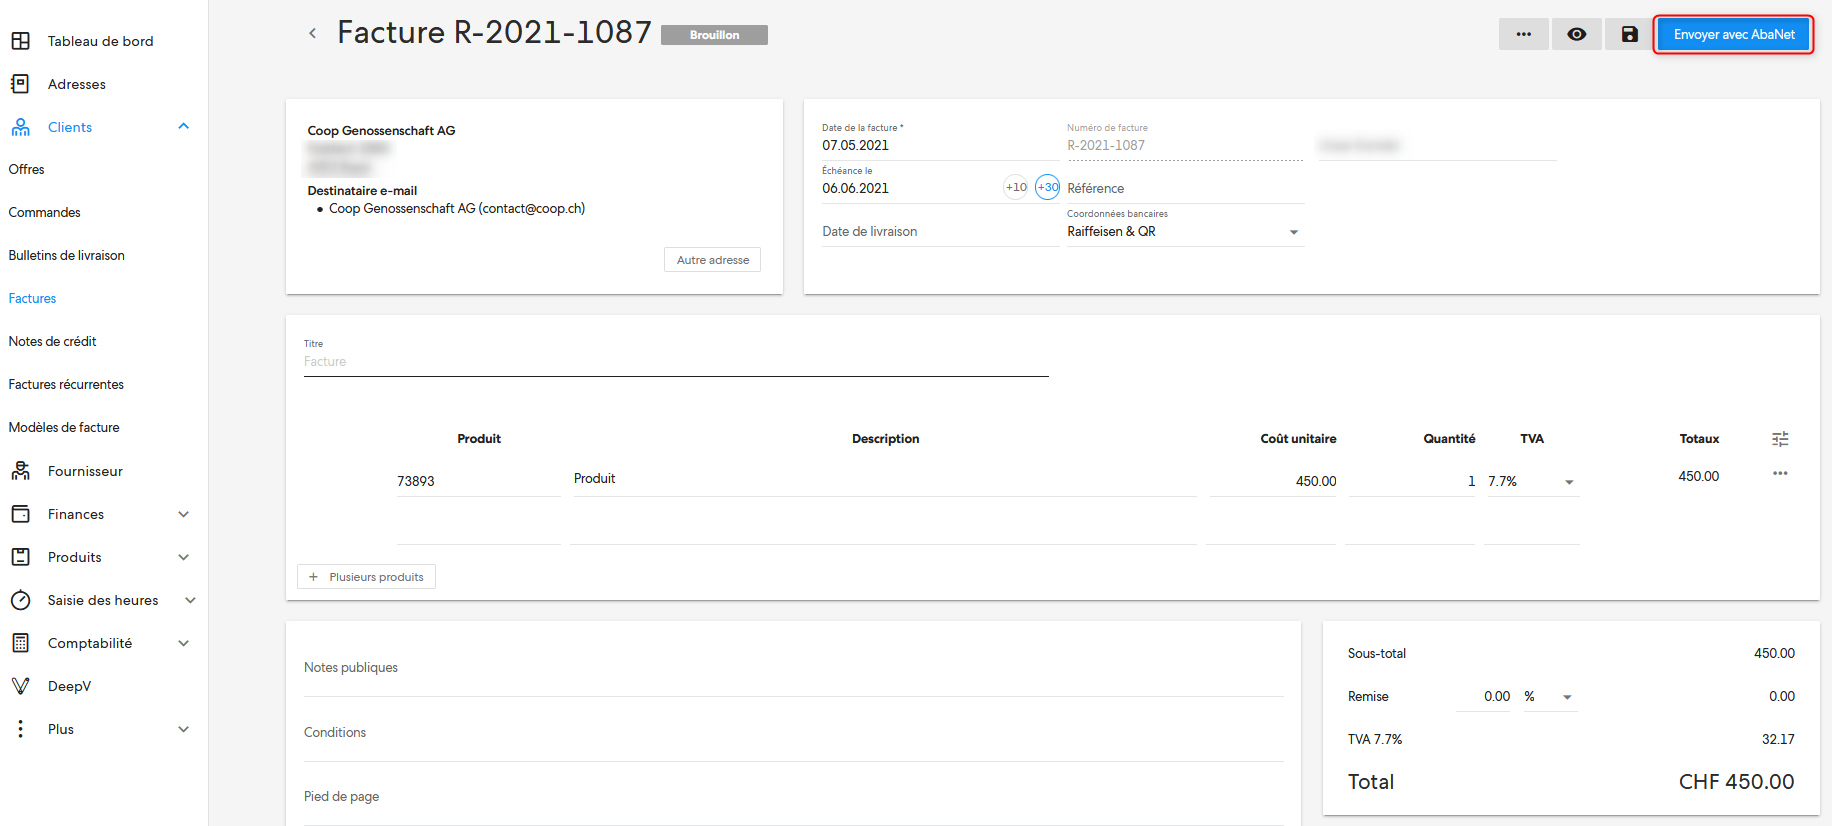Add items with Plusieurs produits button
1832x826 pixels.
pos(367,577)
